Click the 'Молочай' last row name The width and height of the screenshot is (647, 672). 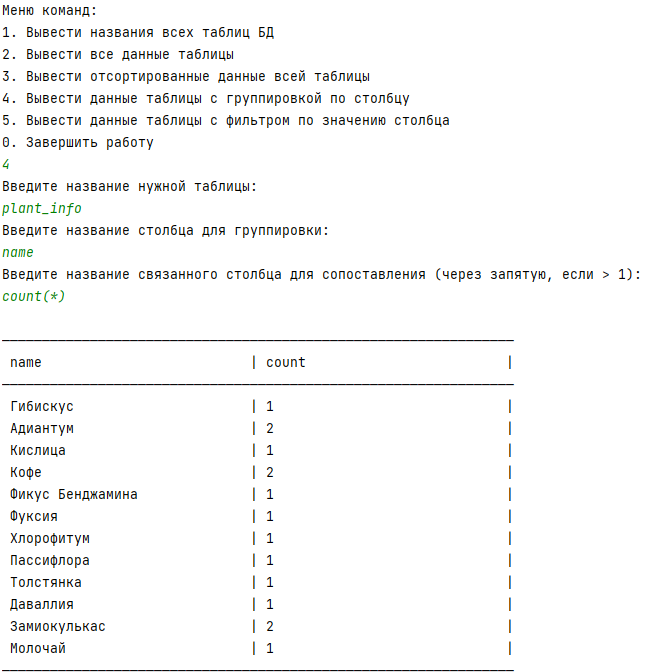[38, 648]
